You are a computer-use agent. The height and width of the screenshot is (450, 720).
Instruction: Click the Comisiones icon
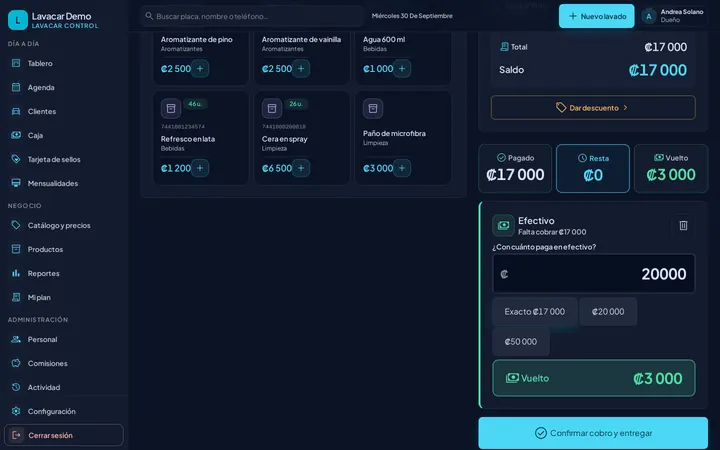click(16, 363)
